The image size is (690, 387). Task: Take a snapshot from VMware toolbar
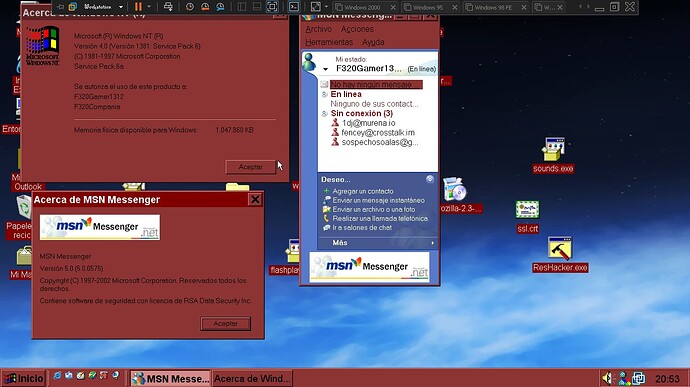point(190,7)
